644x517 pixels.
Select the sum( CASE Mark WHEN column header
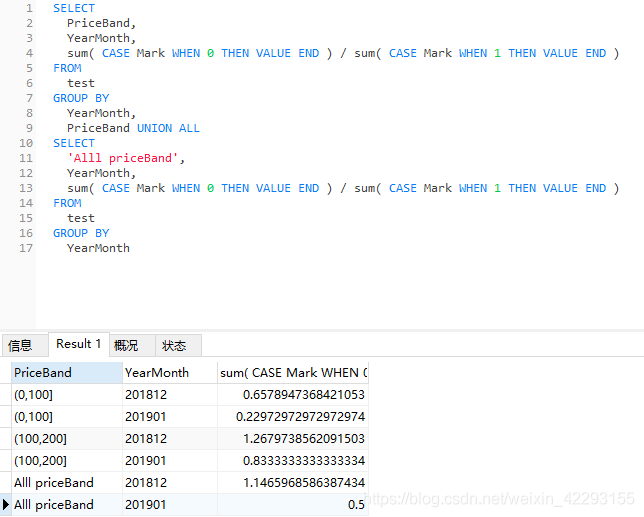pyautogui.click(x=293, y=372)
